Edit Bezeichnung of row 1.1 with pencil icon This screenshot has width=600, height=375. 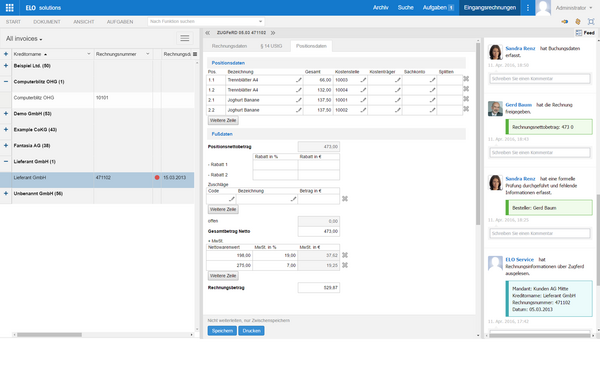[x=298, y=80]
